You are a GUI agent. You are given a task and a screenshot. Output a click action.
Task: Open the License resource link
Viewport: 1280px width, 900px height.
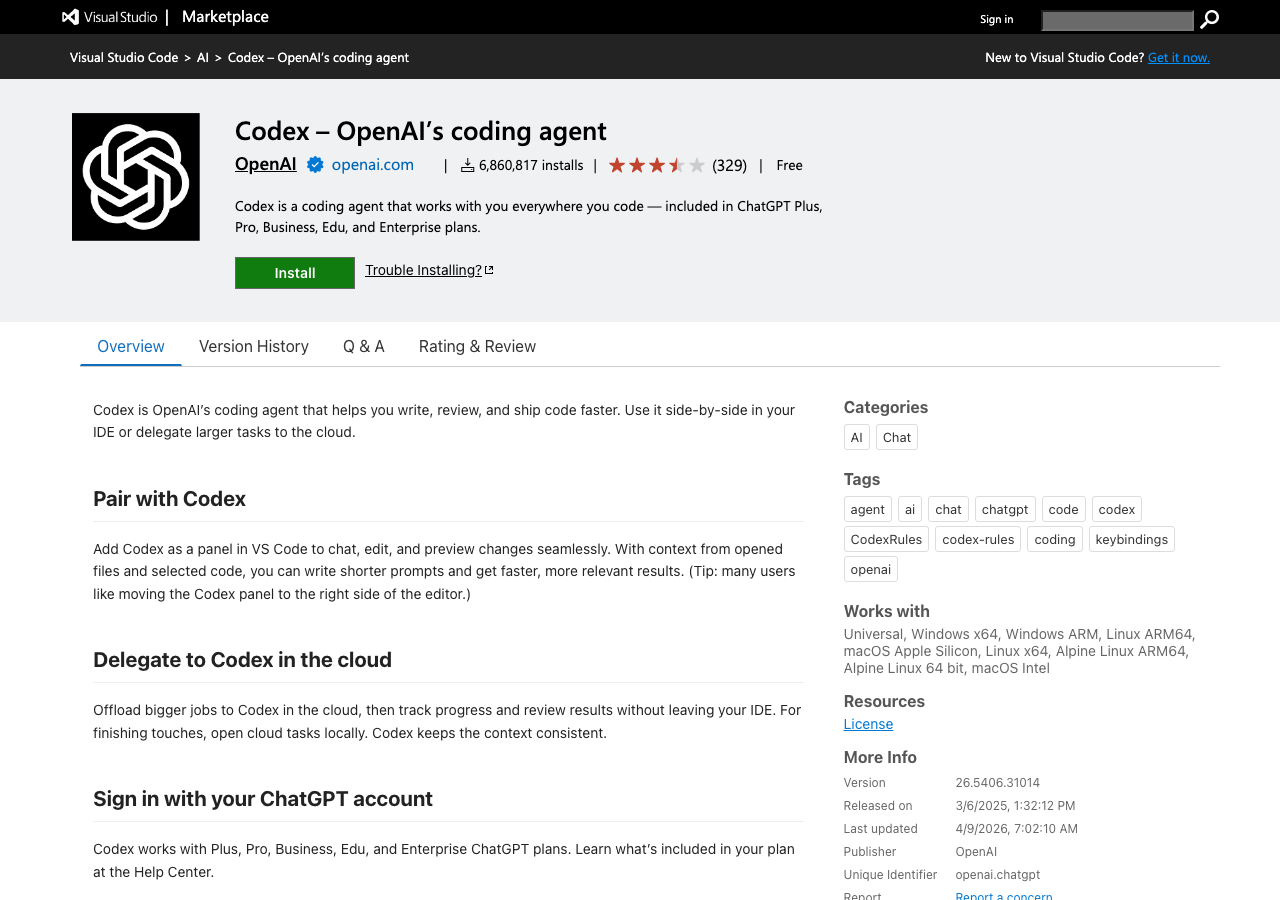868,724
